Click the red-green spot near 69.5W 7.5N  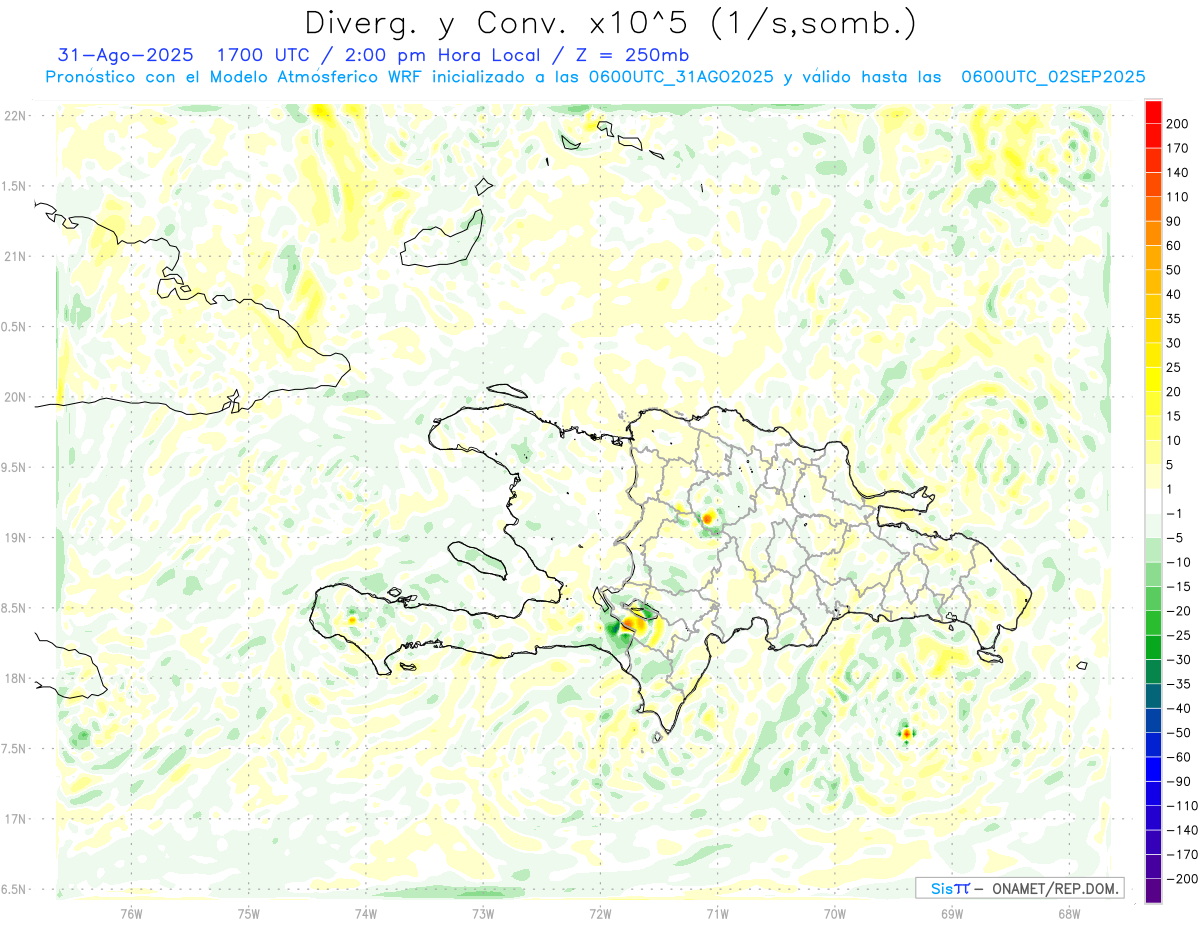point(906,733)
